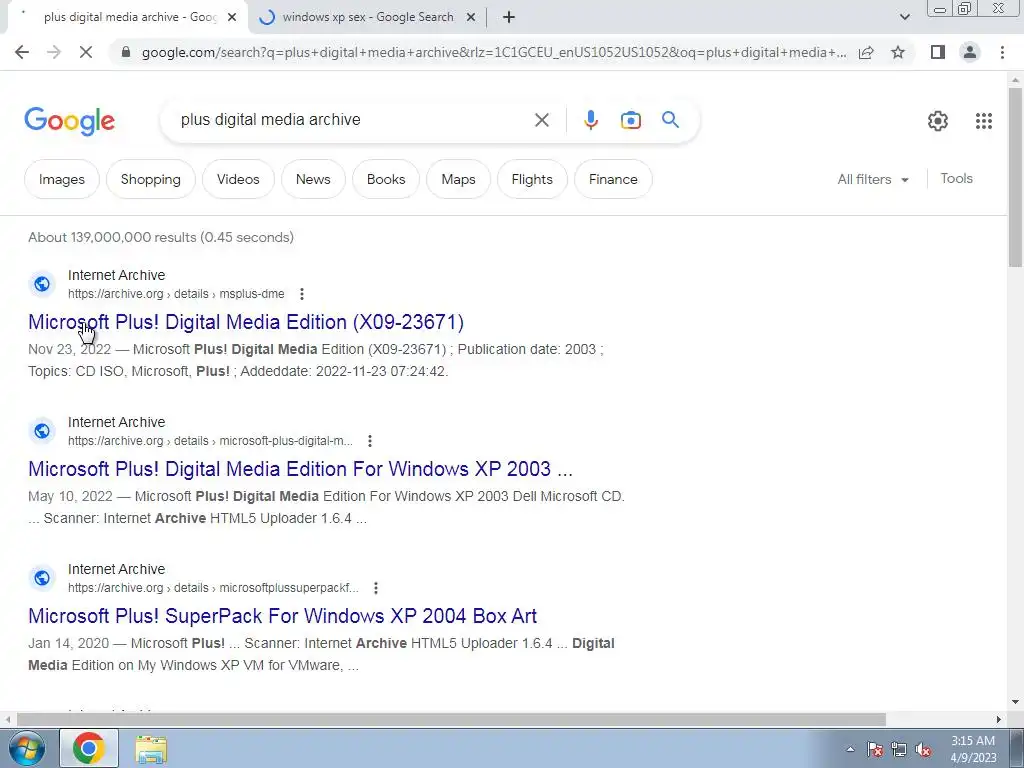Screen dimensions: 1024x768
Task: Stop loading the page
Action: pos(86,52)
